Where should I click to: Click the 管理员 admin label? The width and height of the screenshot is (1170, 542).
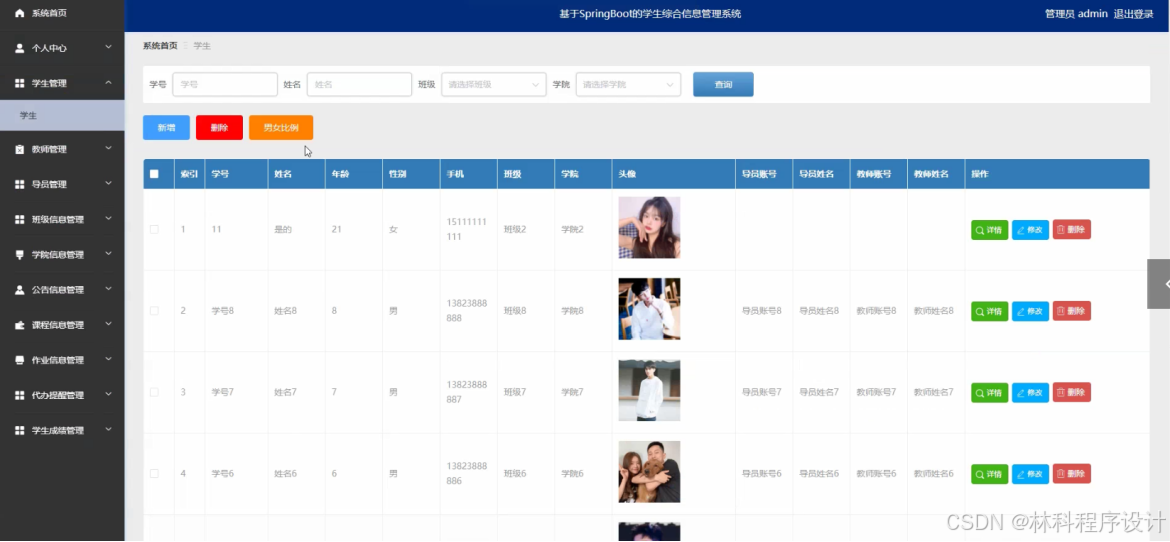click(x=1076, y=13)
